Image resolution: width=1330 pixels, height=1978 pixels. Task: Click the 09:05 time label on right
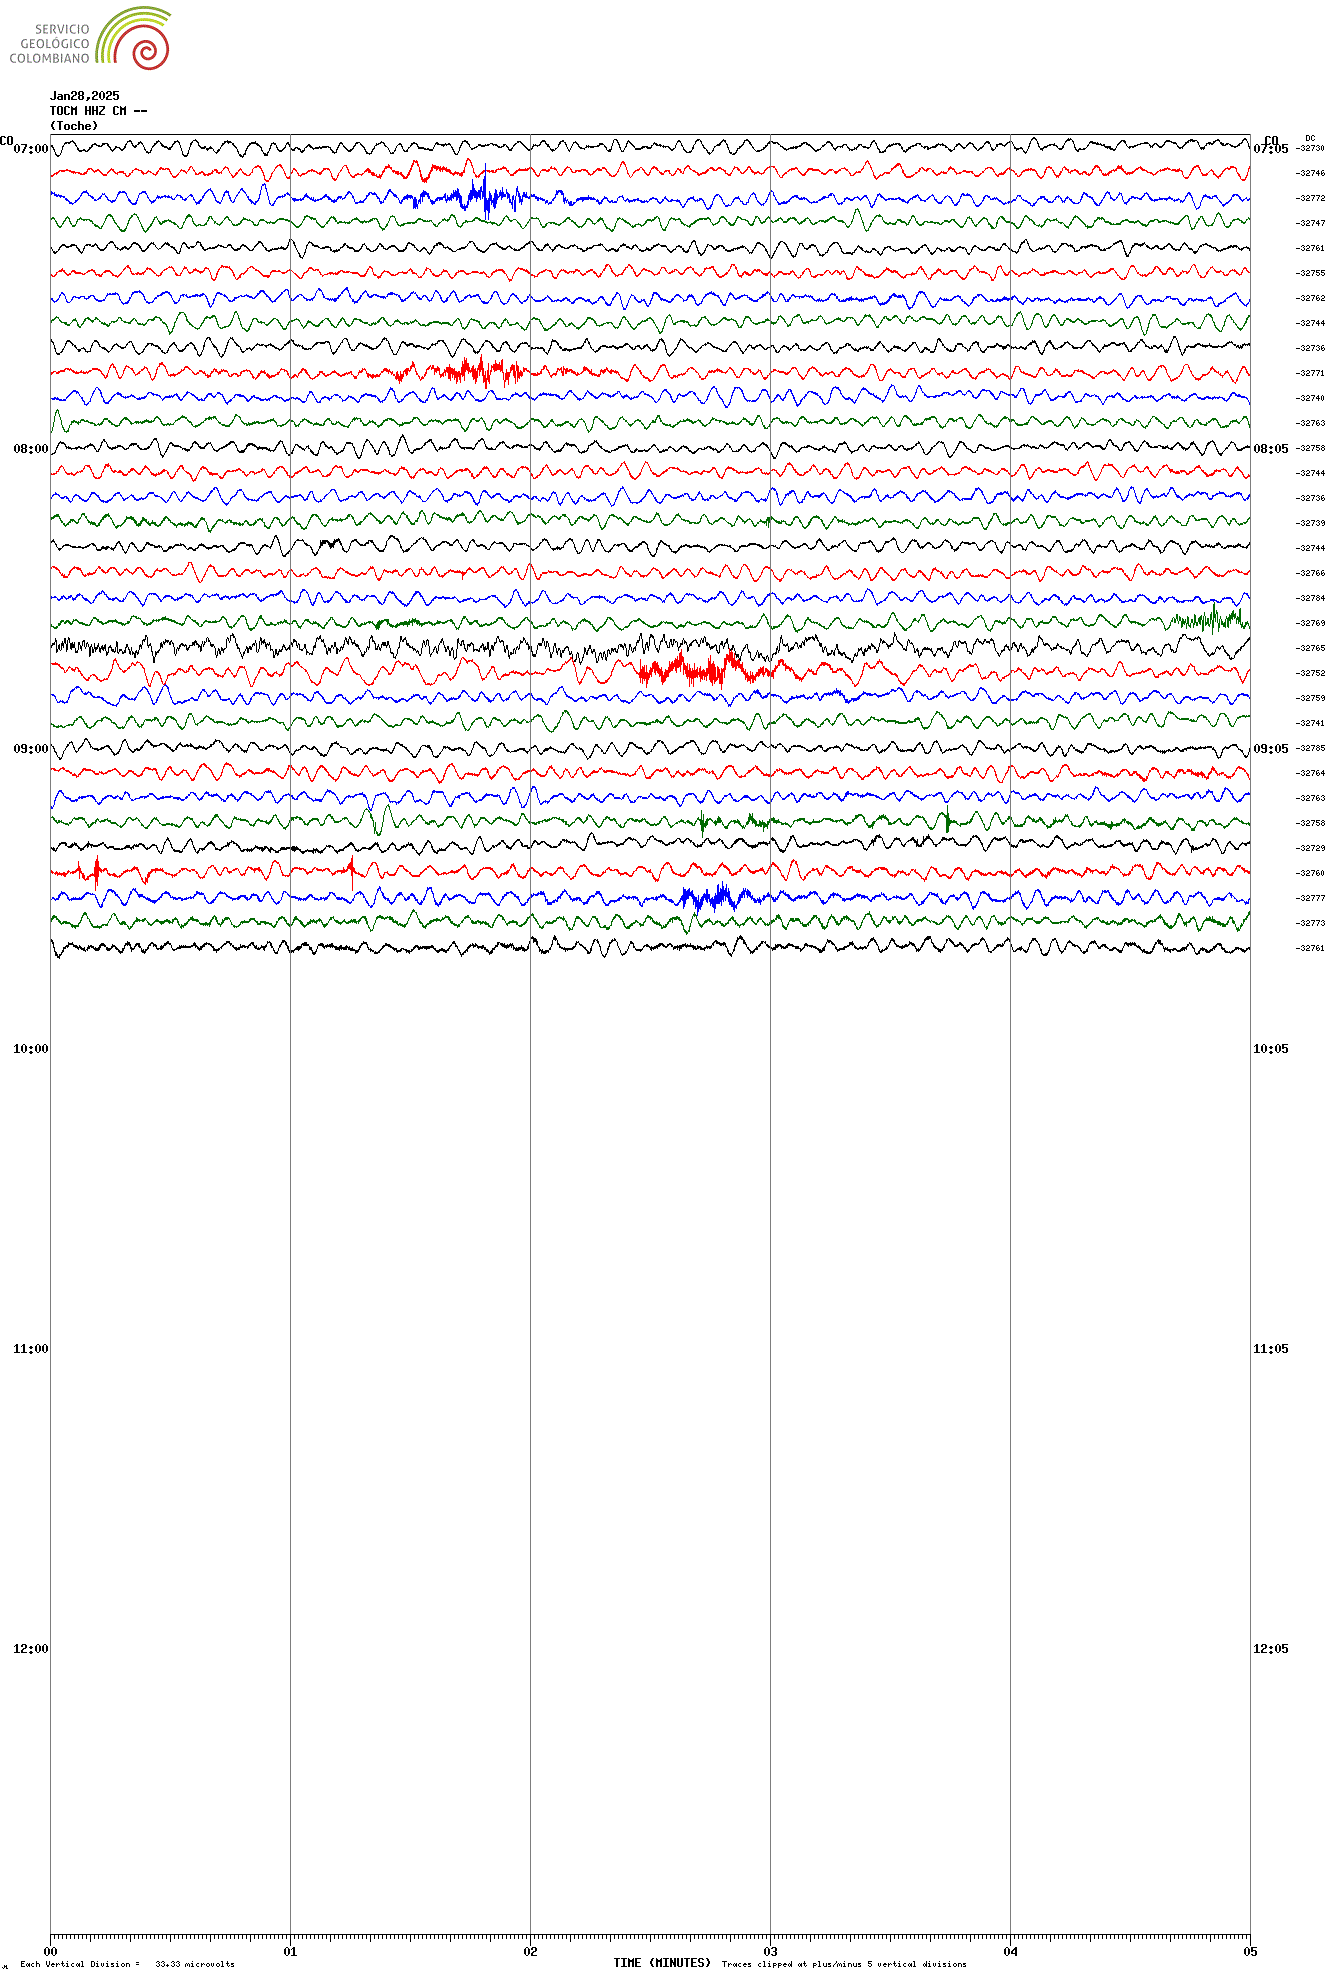[1271, 749]
